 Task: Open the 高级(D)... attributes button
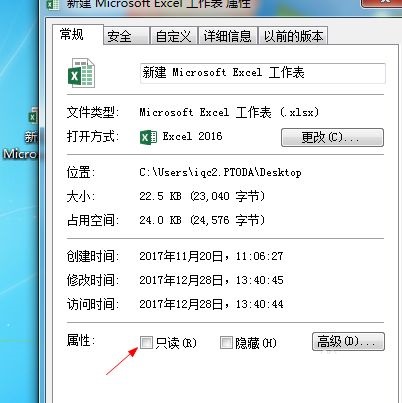348,342
